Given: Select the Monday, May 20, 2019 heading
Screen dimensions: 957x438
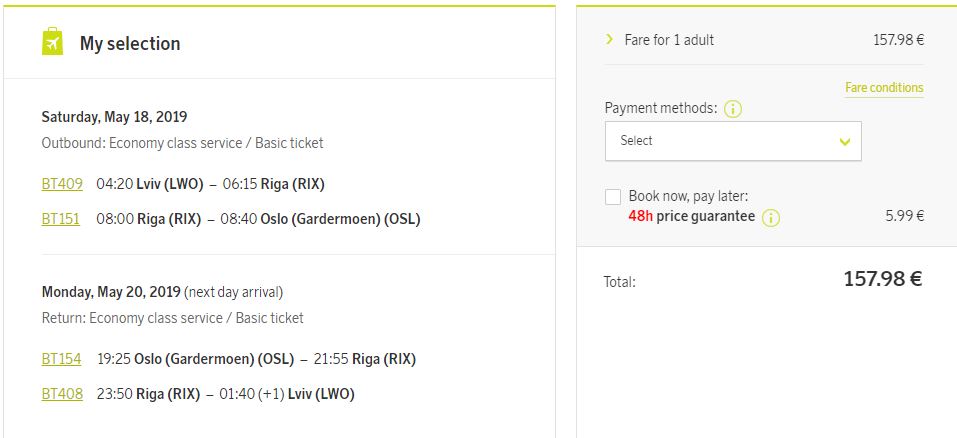Looking at the screenshot, I should 111,292.
